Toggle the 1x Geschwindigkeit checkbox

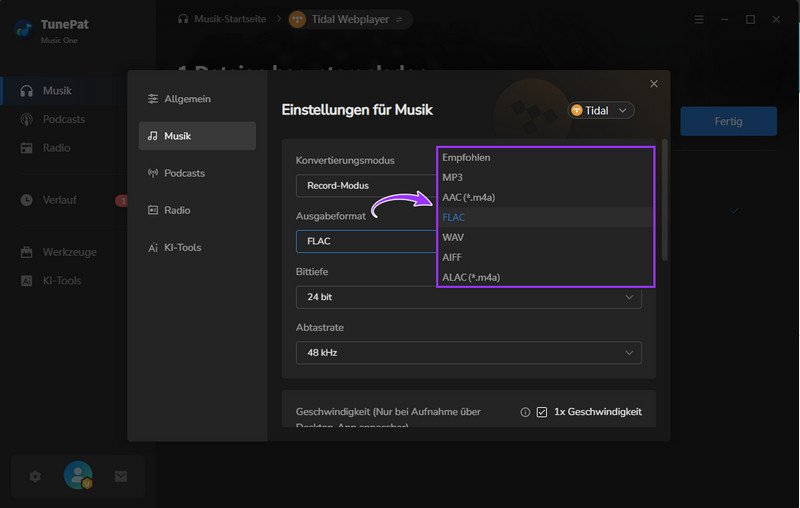[x=541, y=412]
